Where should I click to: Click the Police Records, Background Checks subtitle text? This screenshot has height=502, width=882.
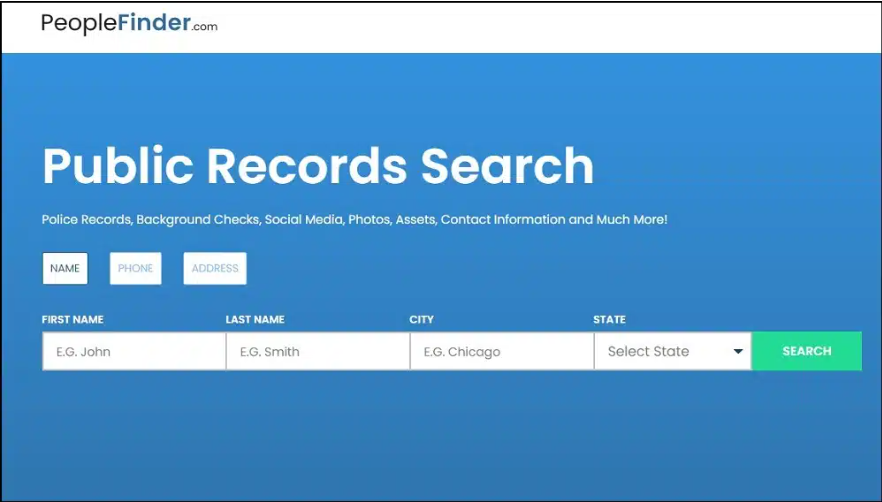click(x=354, y=219)
